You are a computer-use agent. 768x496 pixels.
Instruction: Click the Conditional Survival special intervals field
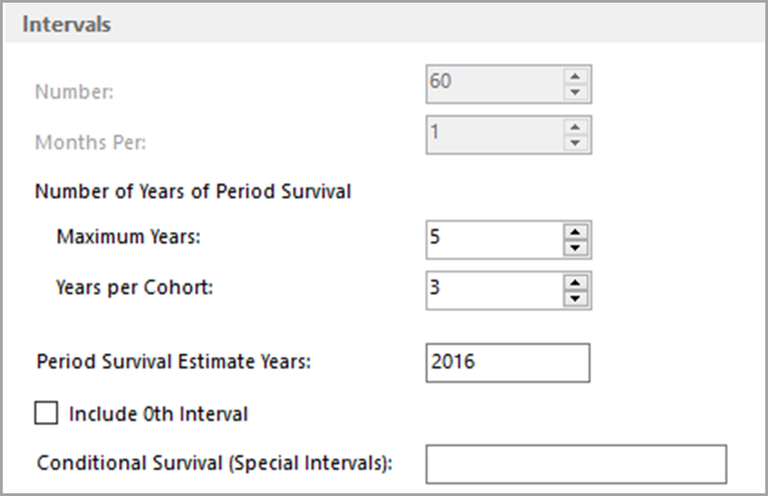click(x=576, y=464)
